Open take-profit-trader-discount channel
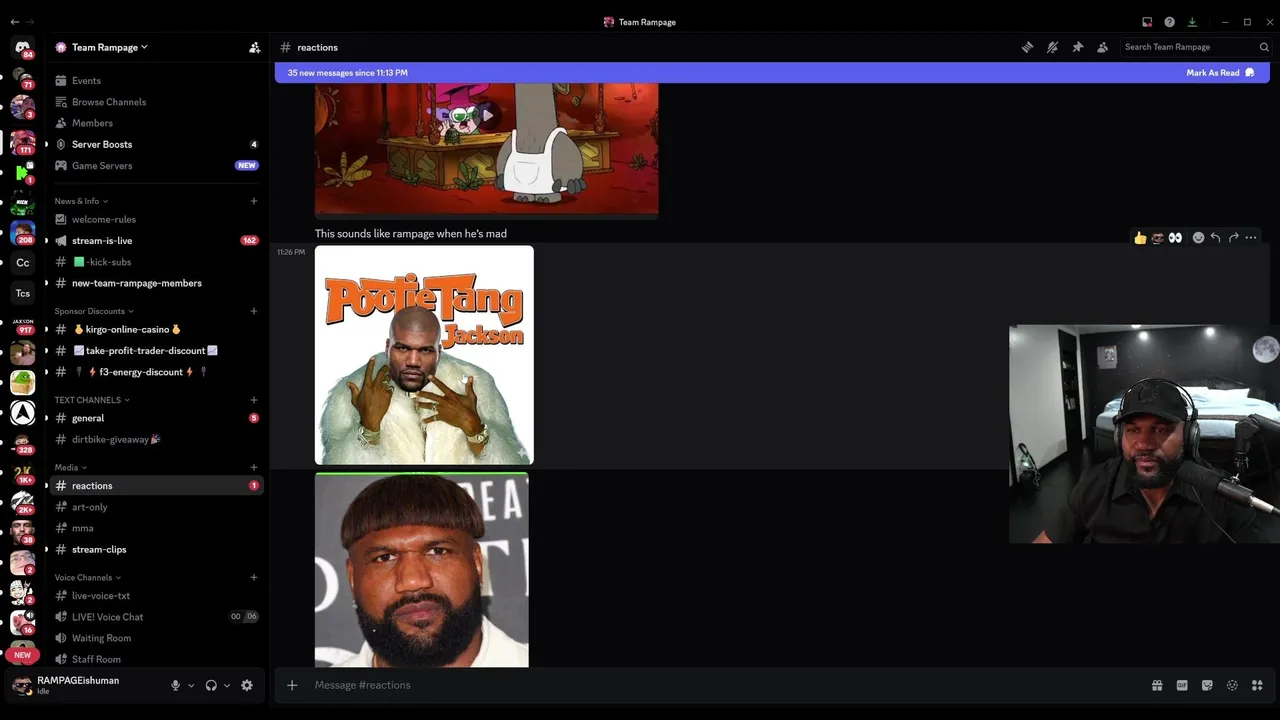This screenshot has width=1280, height=720. point(155,351)
